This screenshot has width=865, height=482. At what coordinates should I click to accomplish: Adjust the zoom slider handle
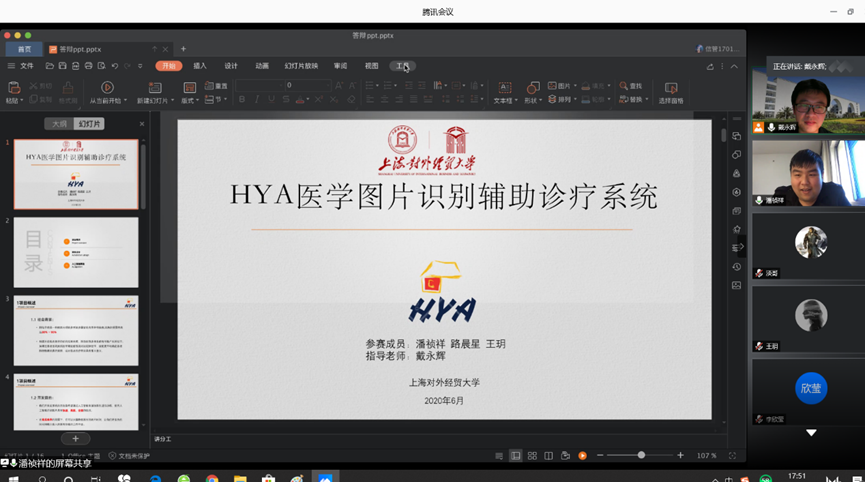point(641,456)
